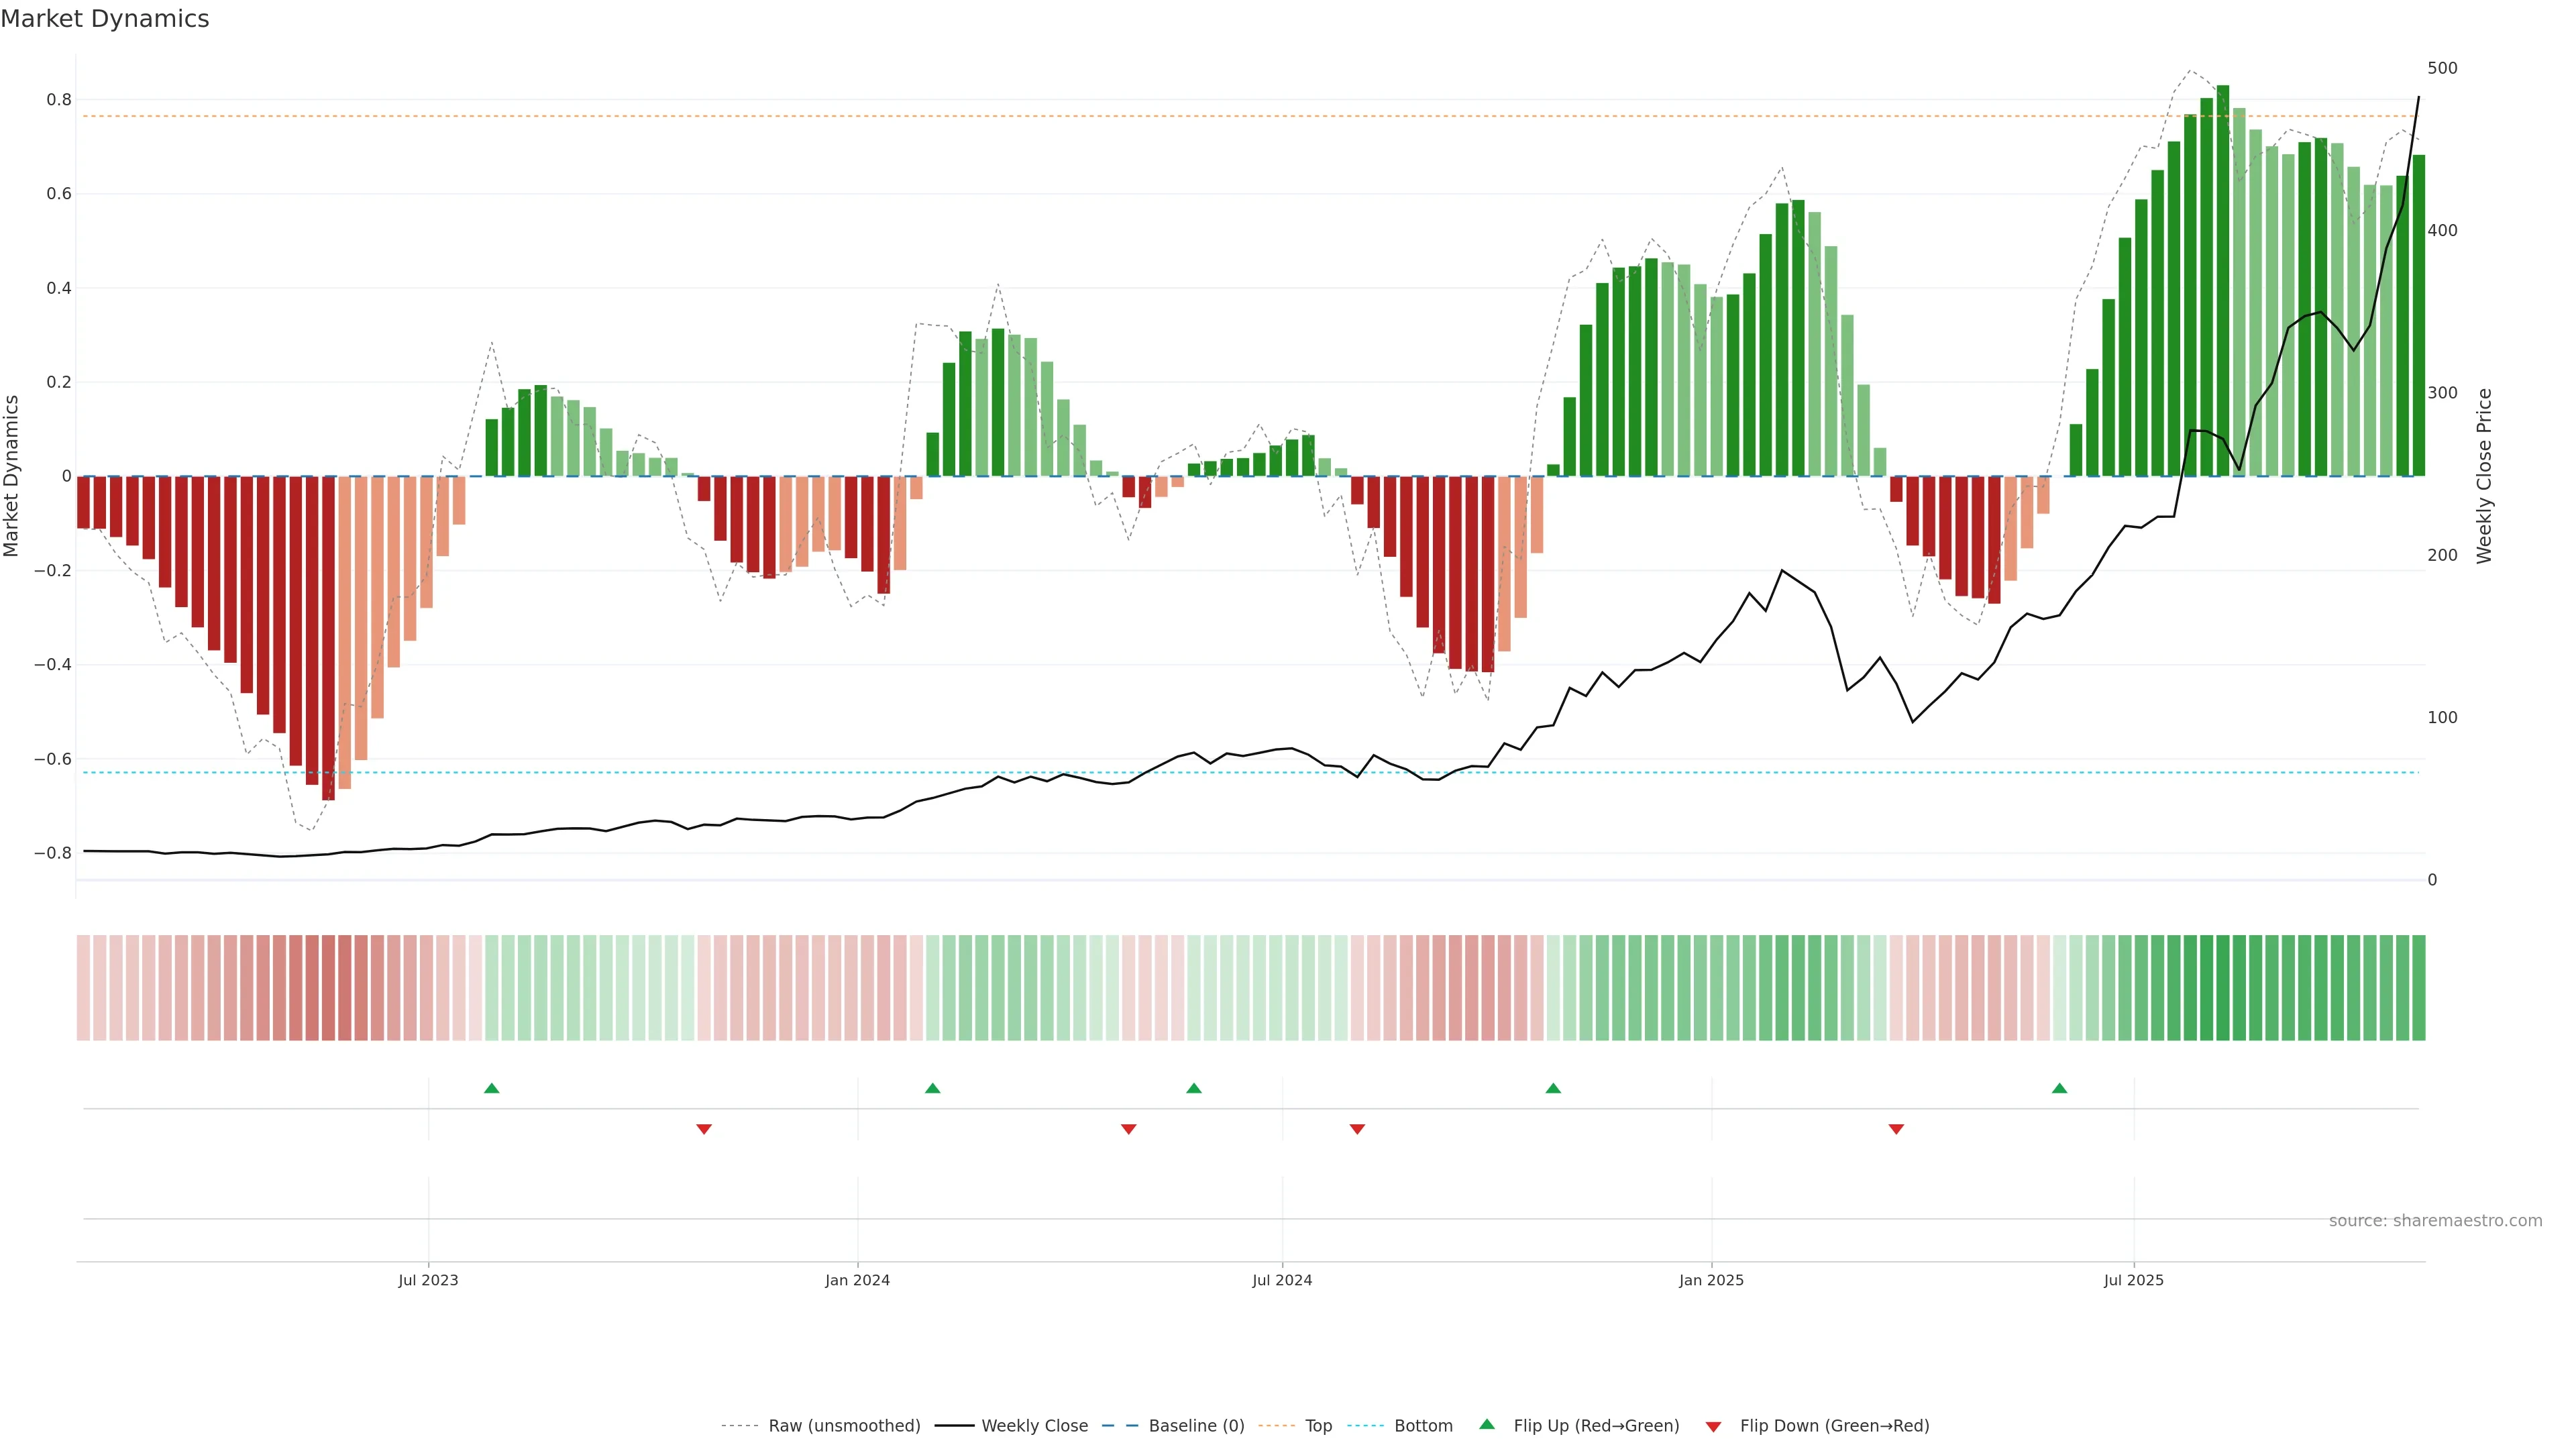This screenshot has height=1449, width=2576.
Task: Click the flip-down triangle just after Jul 2024
Action: coord(1357,1129)
